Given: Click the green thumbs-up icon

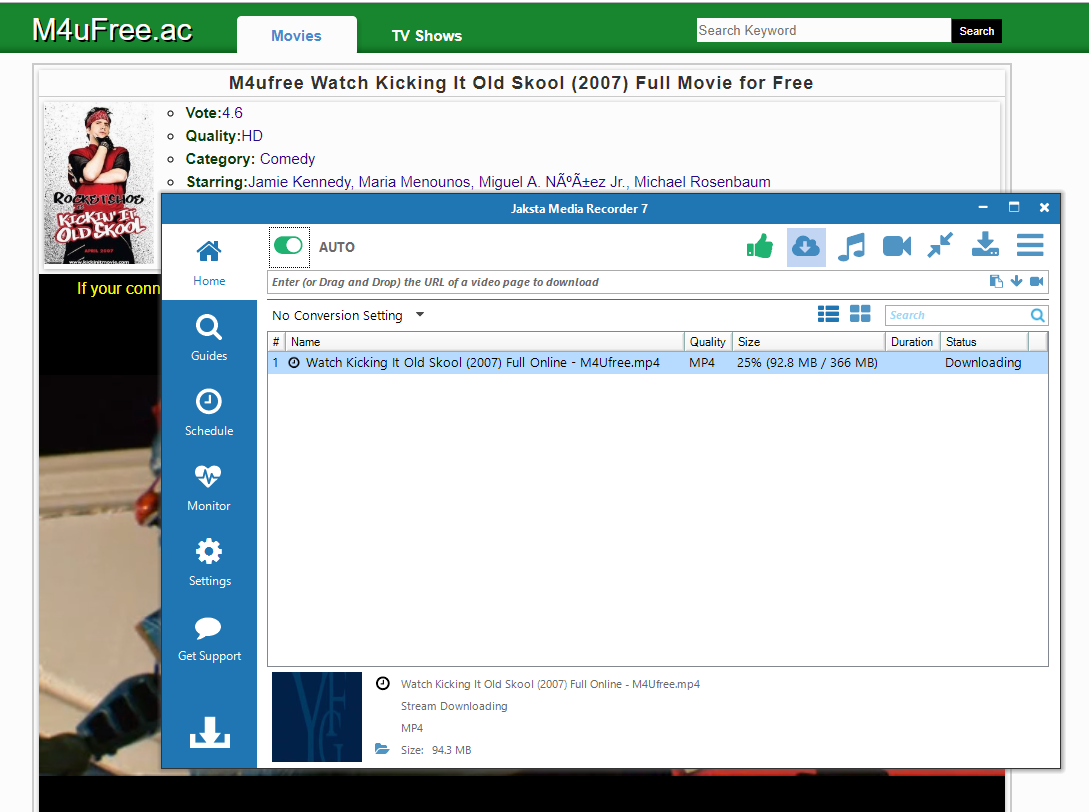Looking at the screenshot, I should pos(759,246).
